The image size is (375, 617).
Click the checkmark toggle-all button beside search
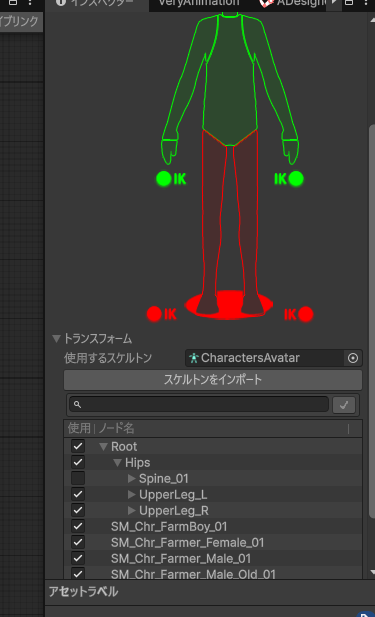tap(344, 405)
